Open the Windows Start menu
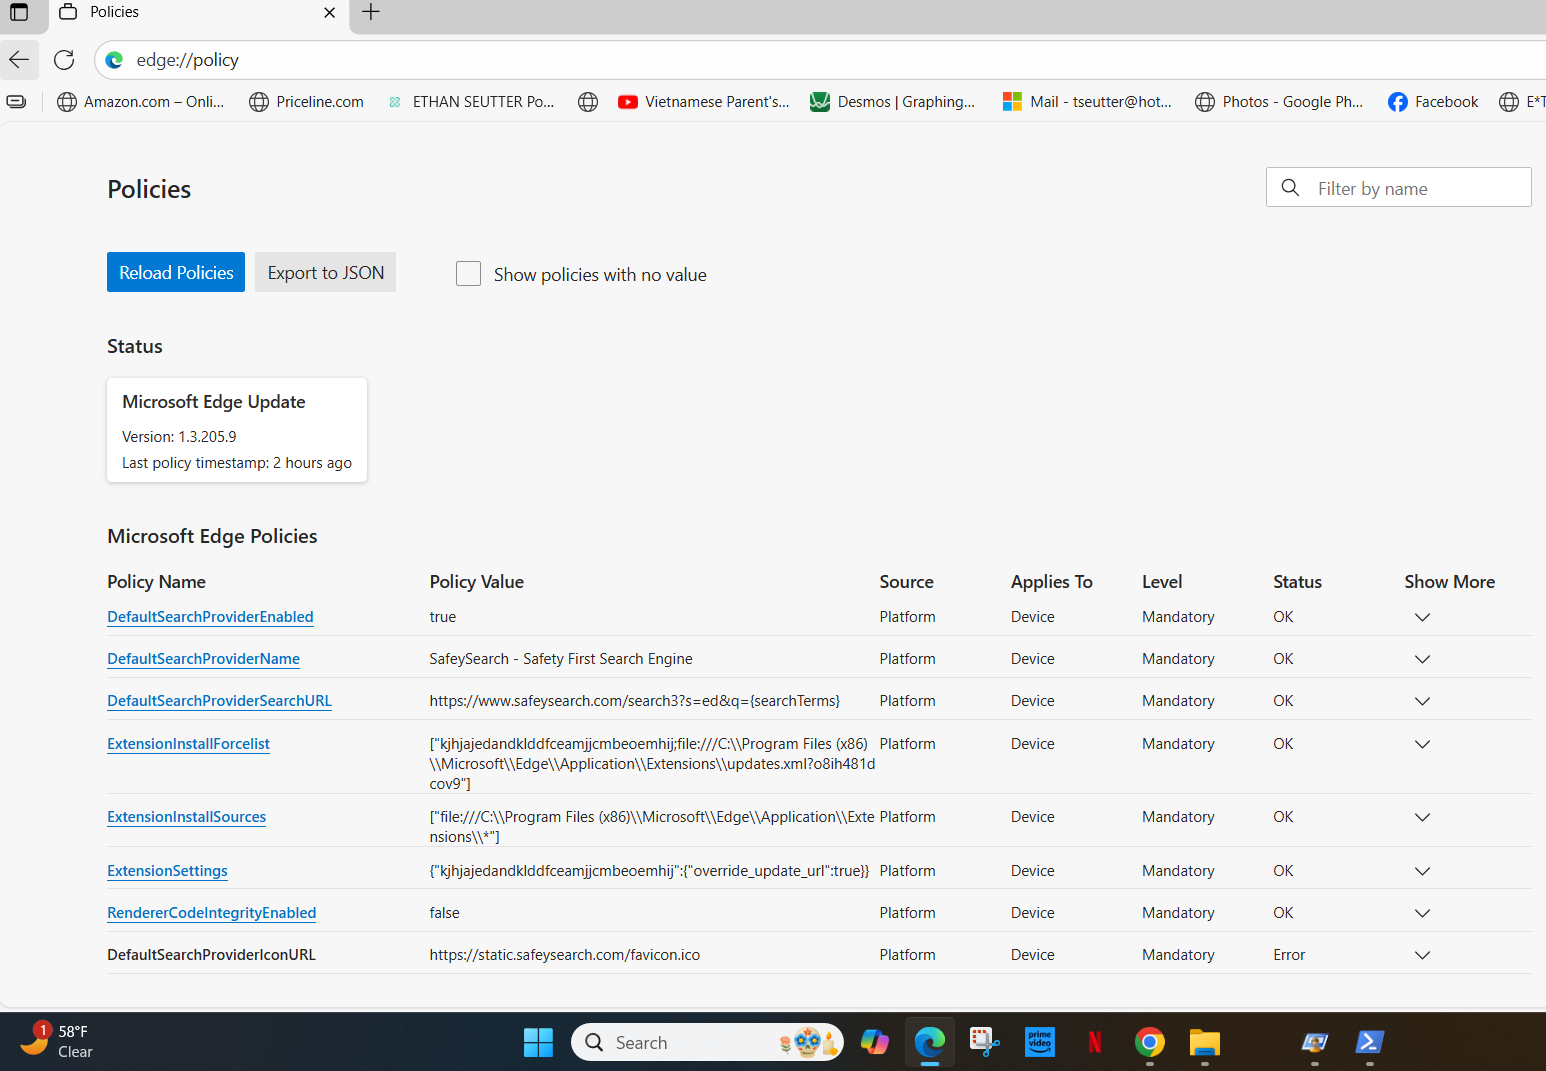1546x1071 pixels. coord(538,1043)
